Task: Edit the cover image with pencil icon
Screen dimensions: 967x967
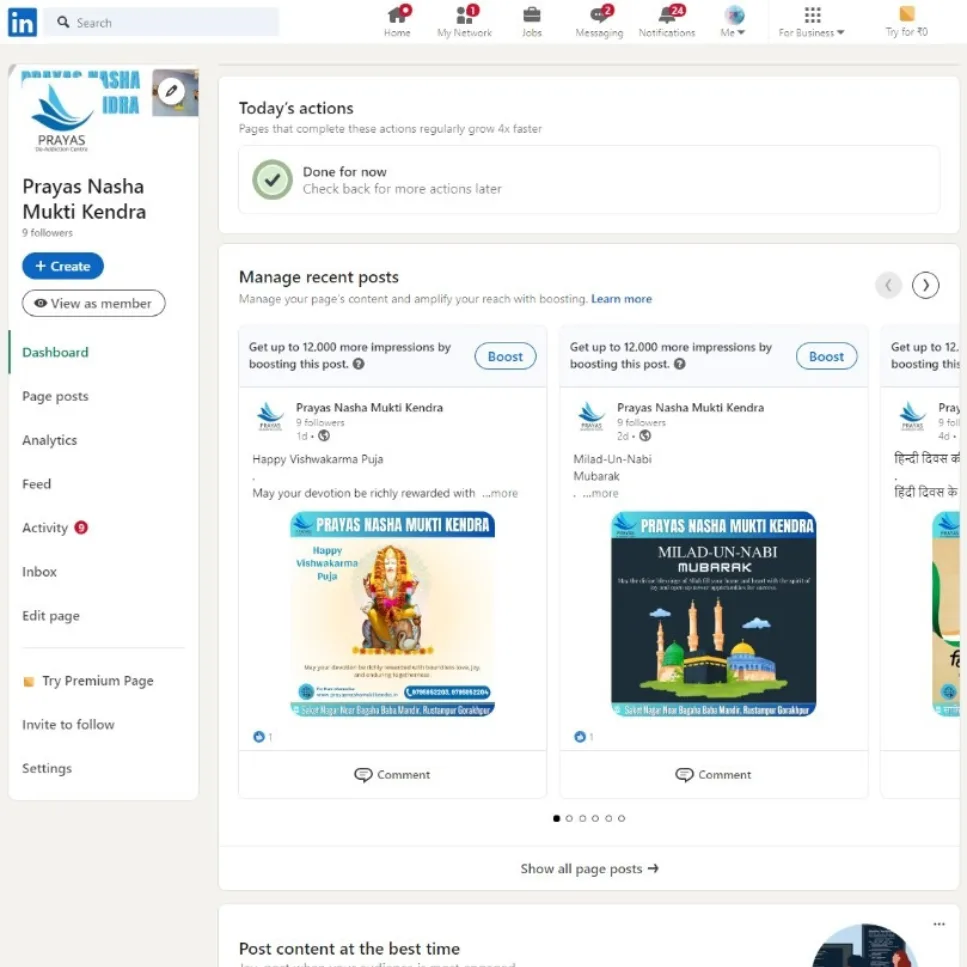Action: click(171, 91)
